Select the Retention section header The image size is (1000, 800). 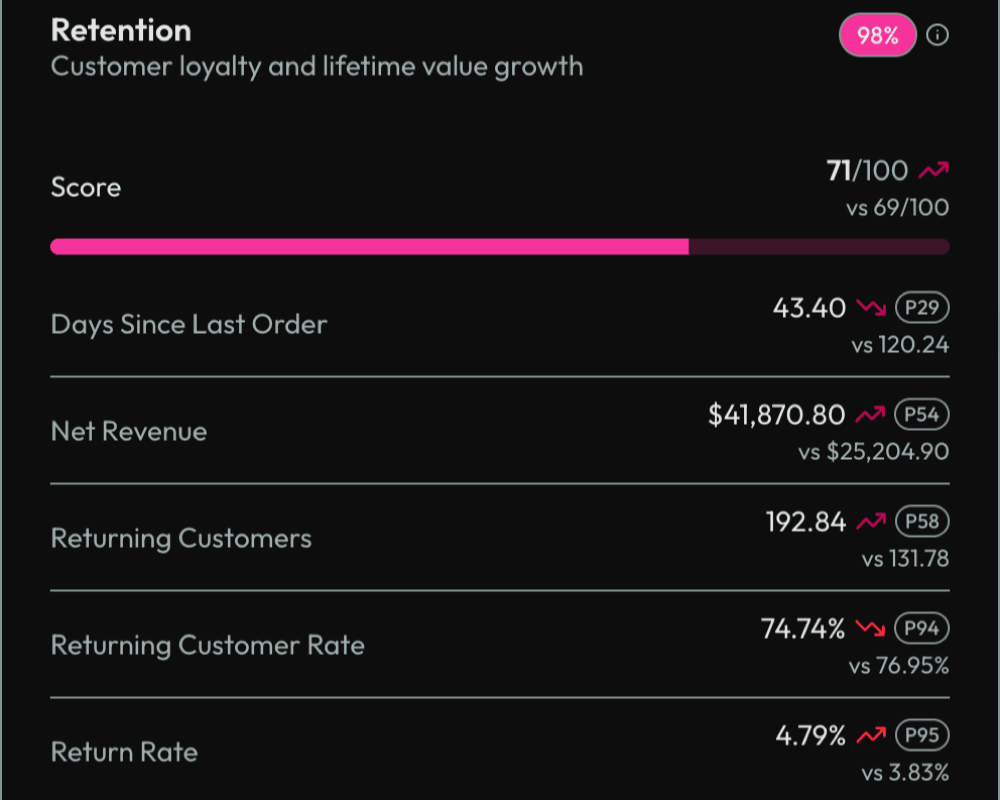[x=121, y=30]
